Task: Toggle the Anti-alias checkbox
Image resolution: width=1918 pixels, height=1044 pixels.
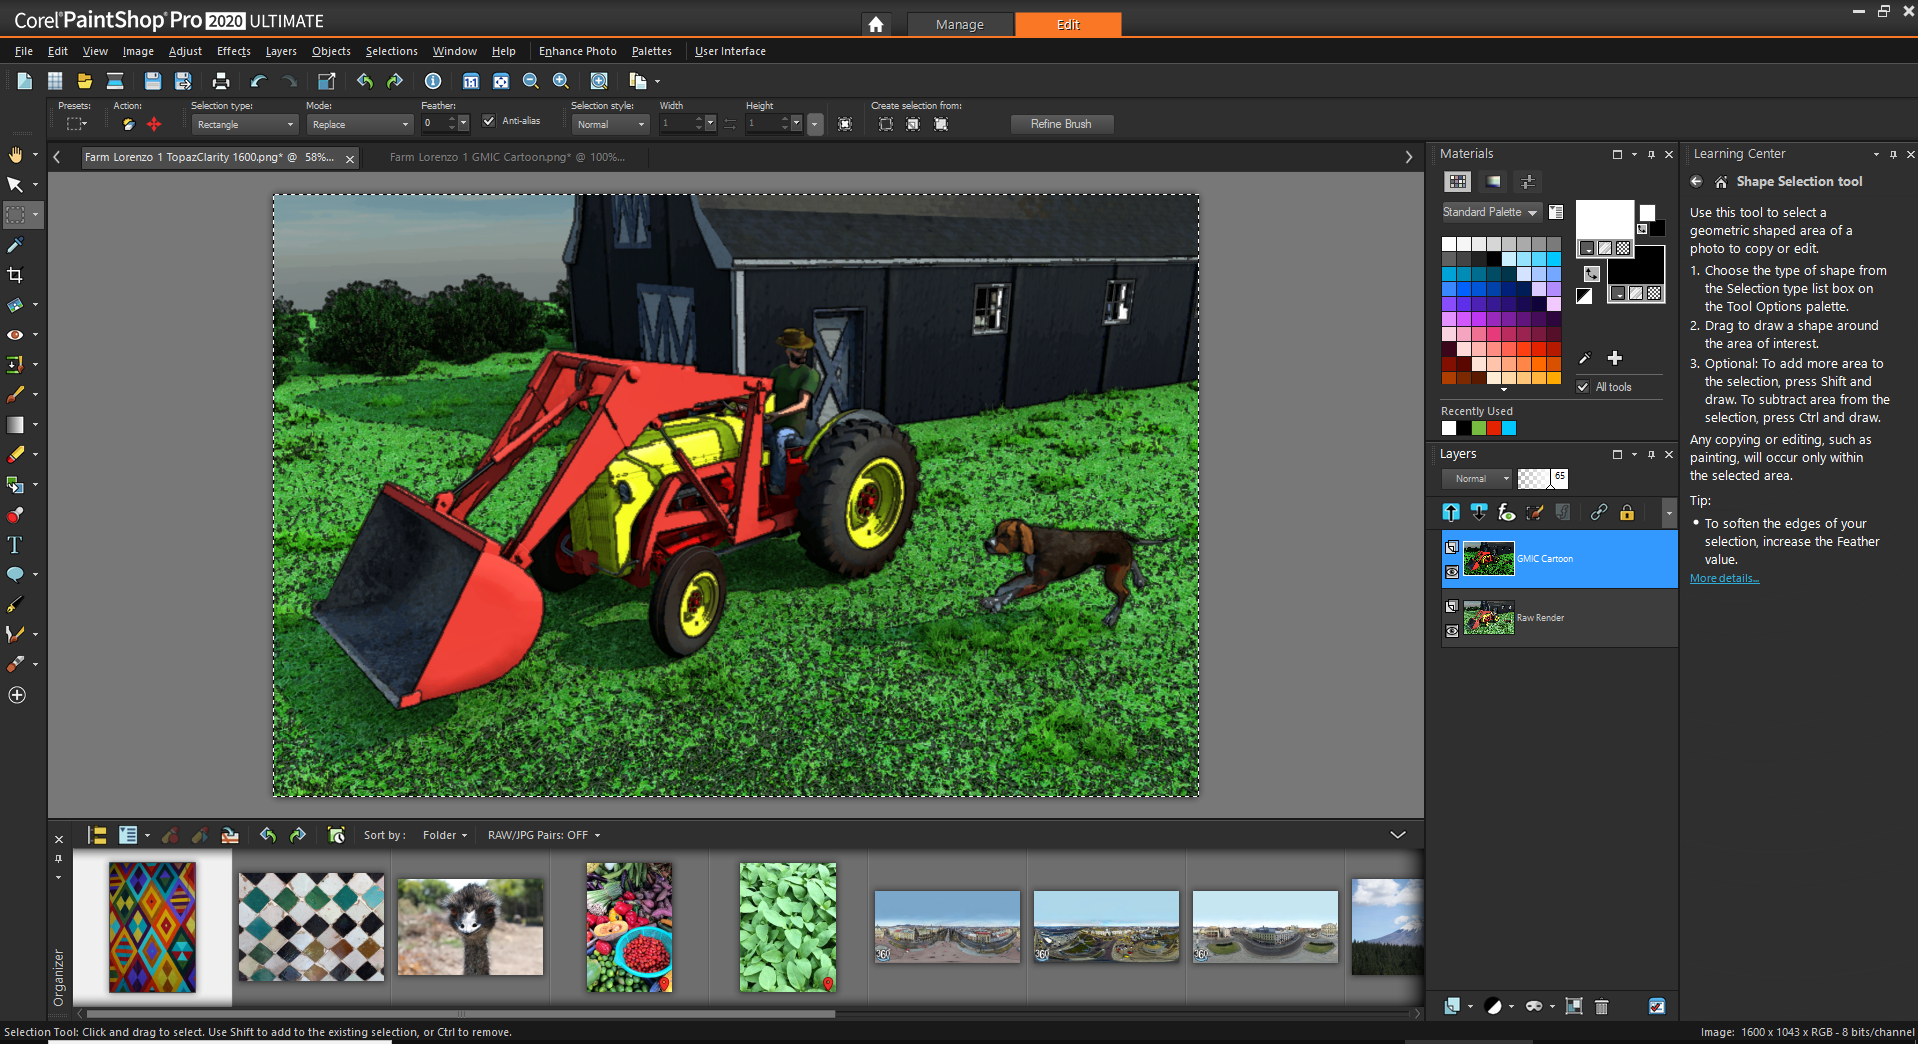Action: (489, 121)
